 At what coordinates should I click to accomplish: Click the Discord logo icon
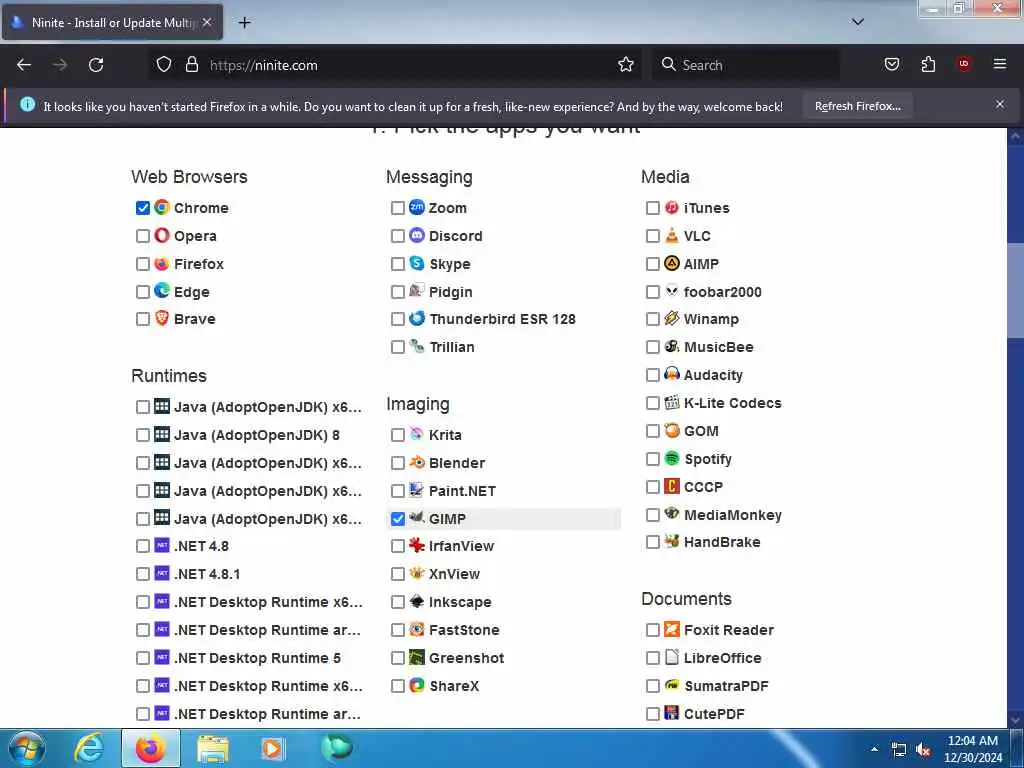417,235
